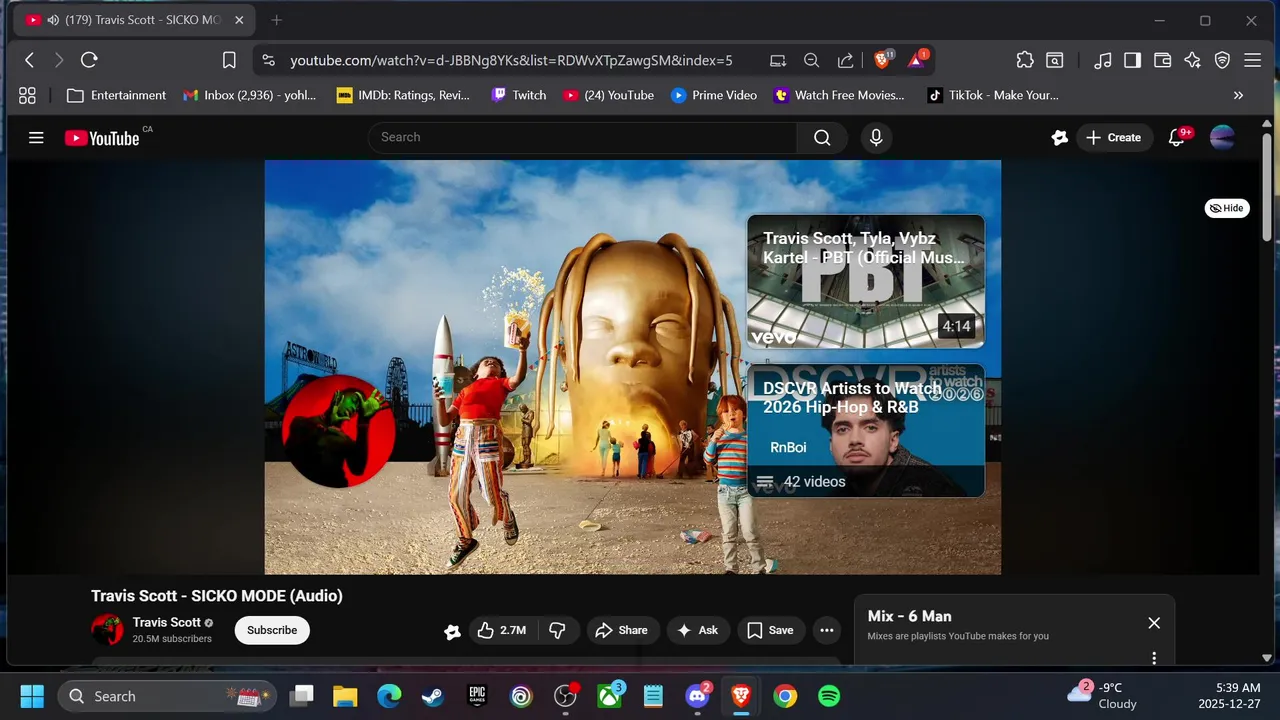The image size is (1280, 720).
Task: Click the YouTube search magnifier button
Action: tap(822, 138)
